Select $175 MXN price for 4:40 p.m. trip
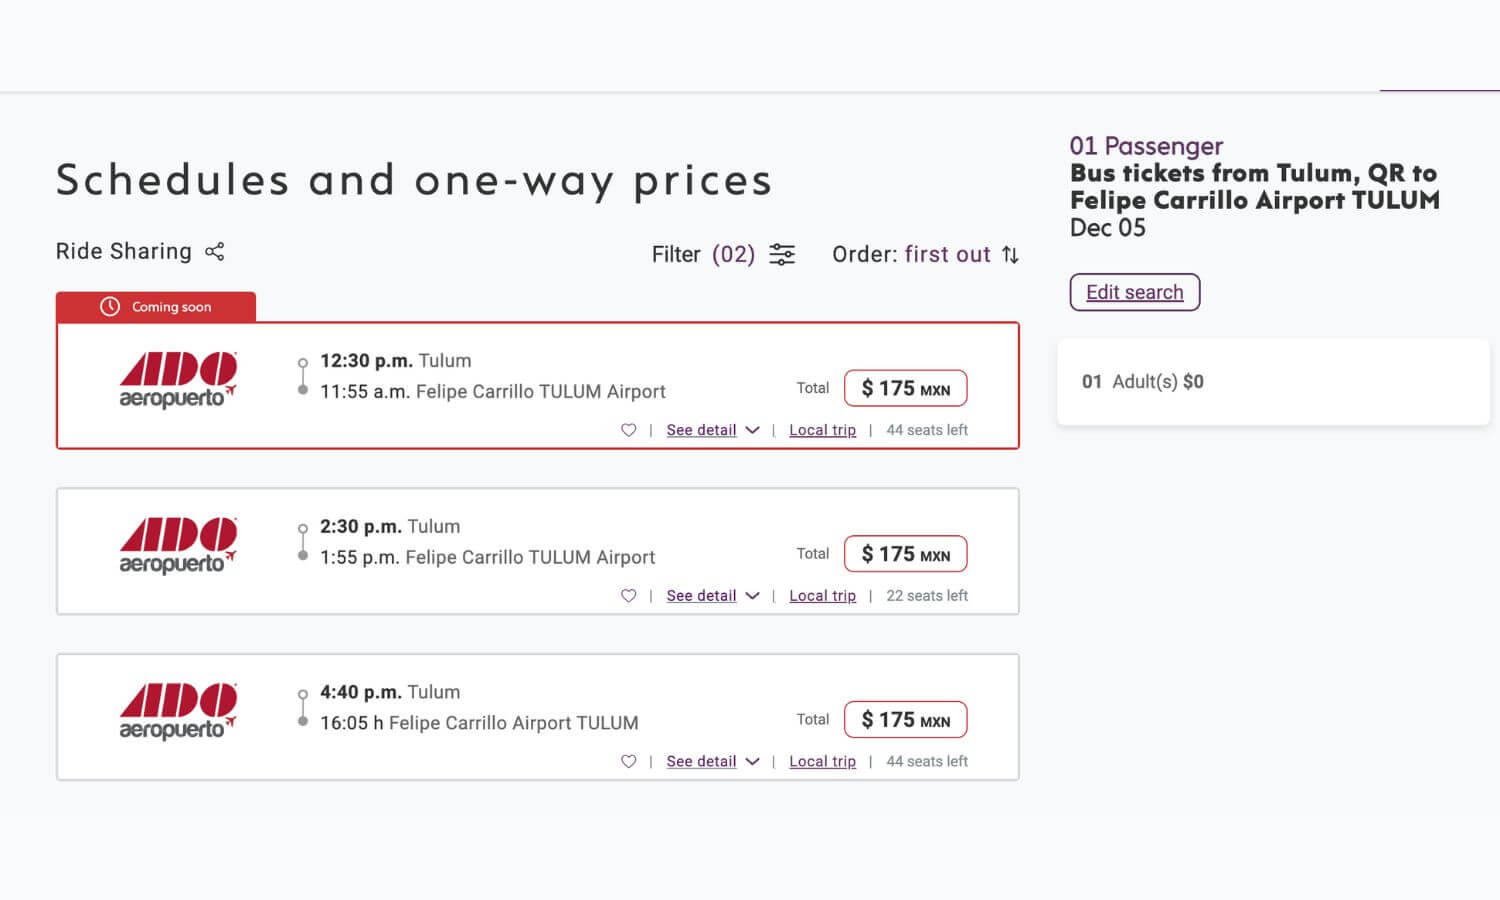 [905, 720]
